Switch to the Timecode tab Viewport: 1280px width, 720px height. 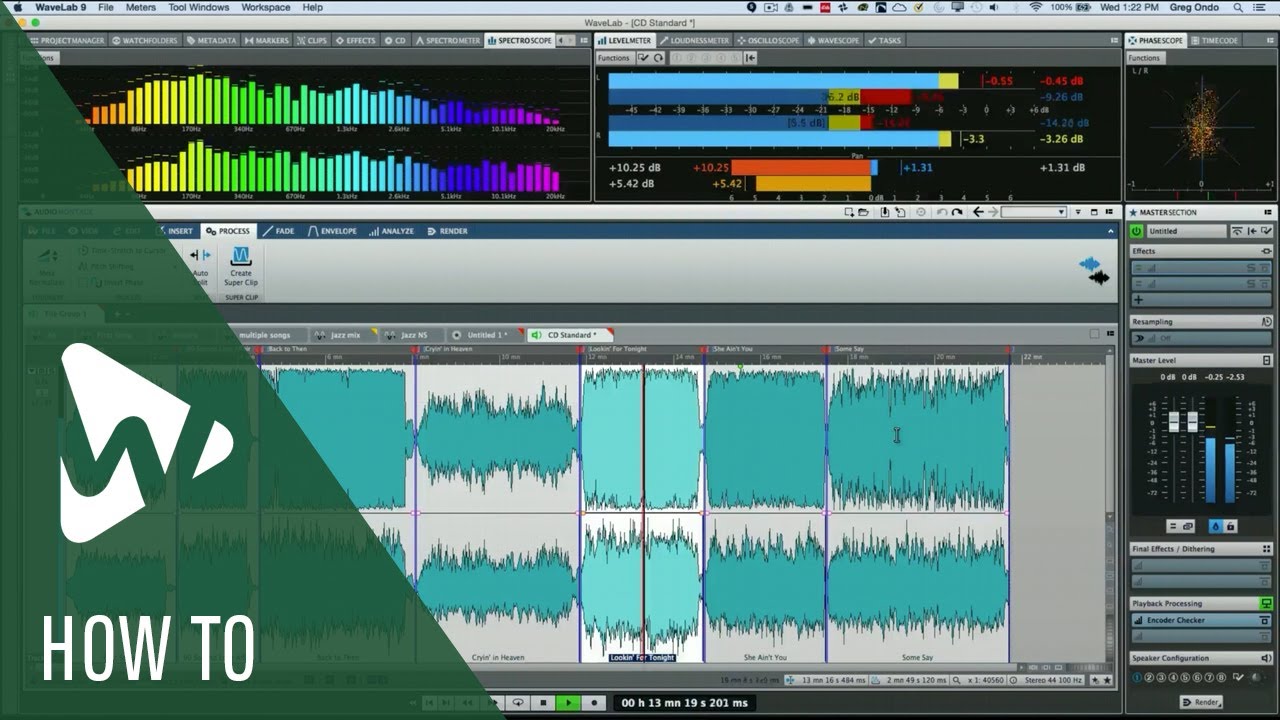point(1215,40)
